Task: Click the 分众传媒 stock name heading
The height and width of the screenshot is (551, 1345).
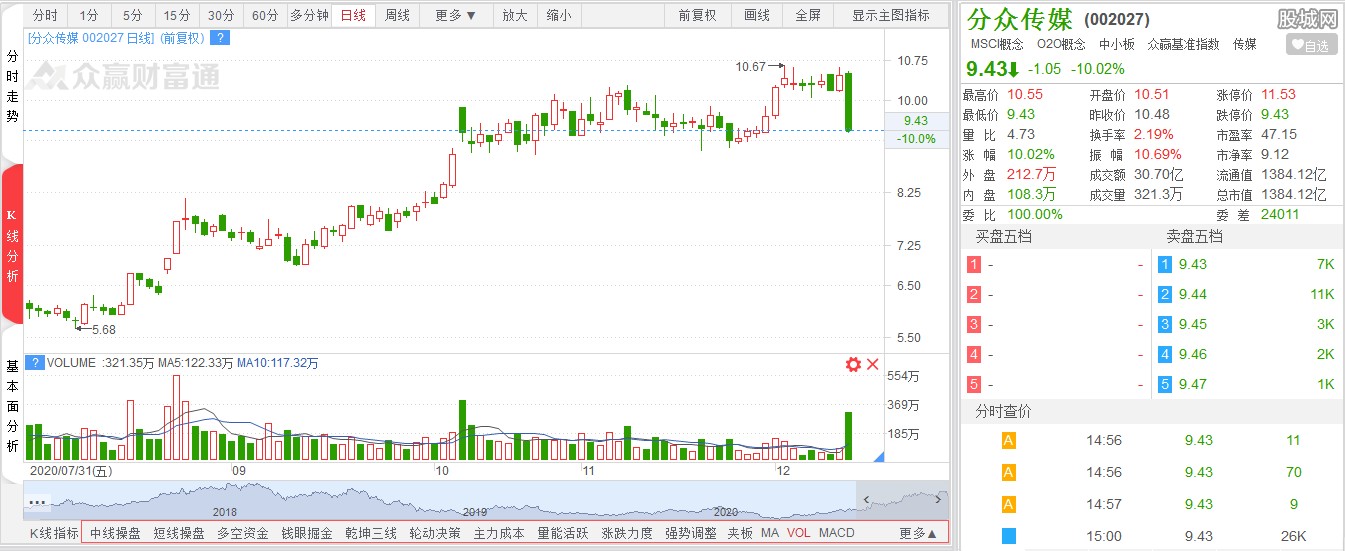Action: (1020, 18)
